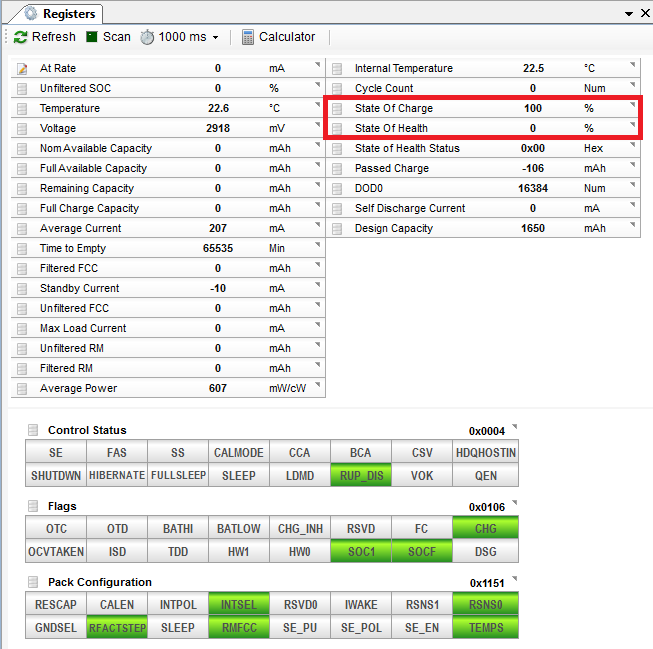Click the Flags hex value 0x0106
The image size is (653, 649).
(x=486, y=507)
